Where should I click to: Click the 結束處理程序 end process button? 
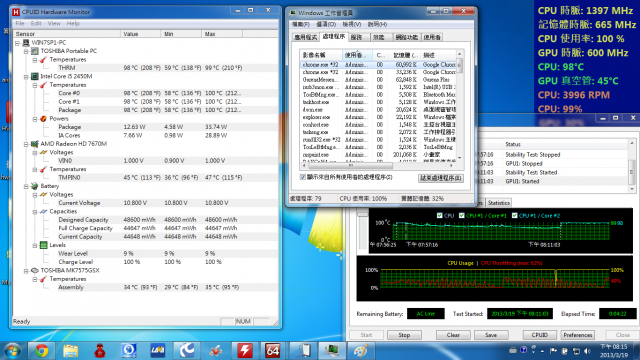pyautogui.click(x=441, y=178)
